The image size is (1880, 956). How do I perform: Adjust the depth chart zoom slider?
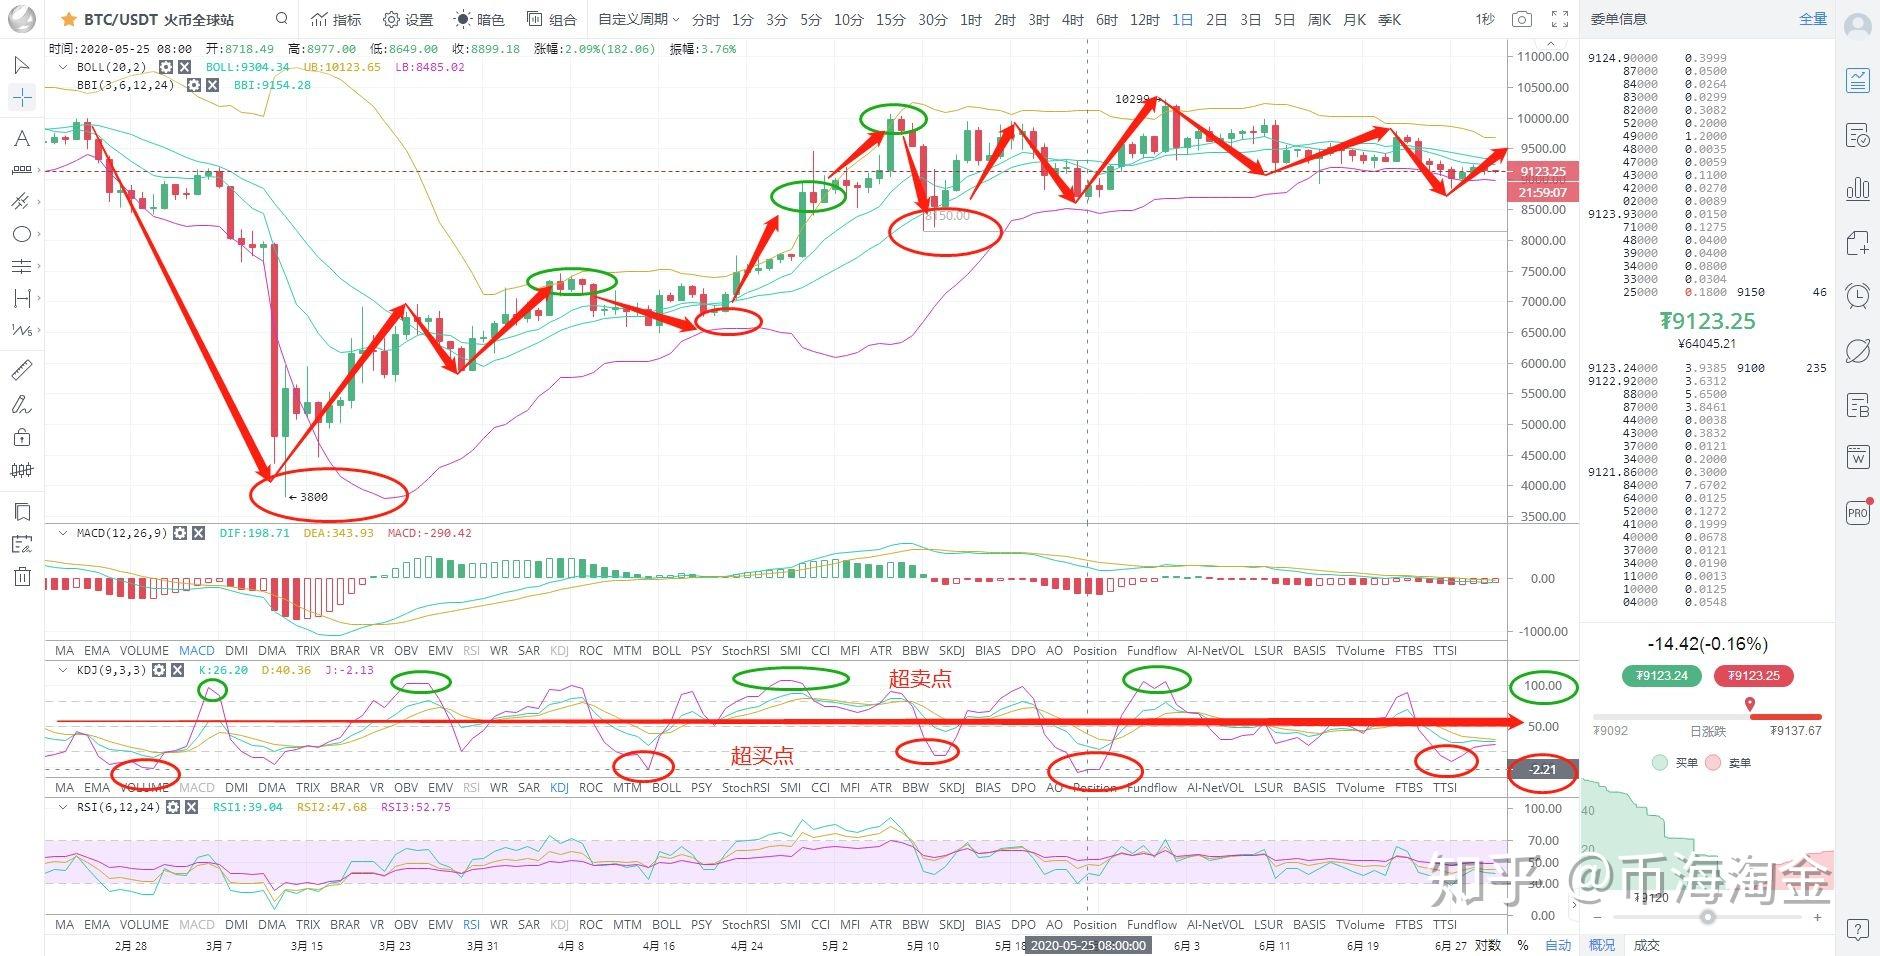pyautogui.click(x=1708, y=916)
